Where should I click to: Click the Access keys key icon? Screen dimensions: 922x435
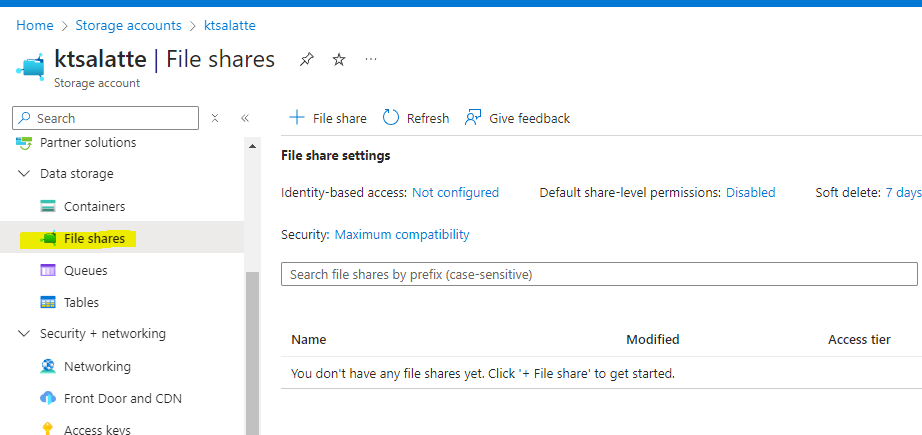tap(48, 429)
